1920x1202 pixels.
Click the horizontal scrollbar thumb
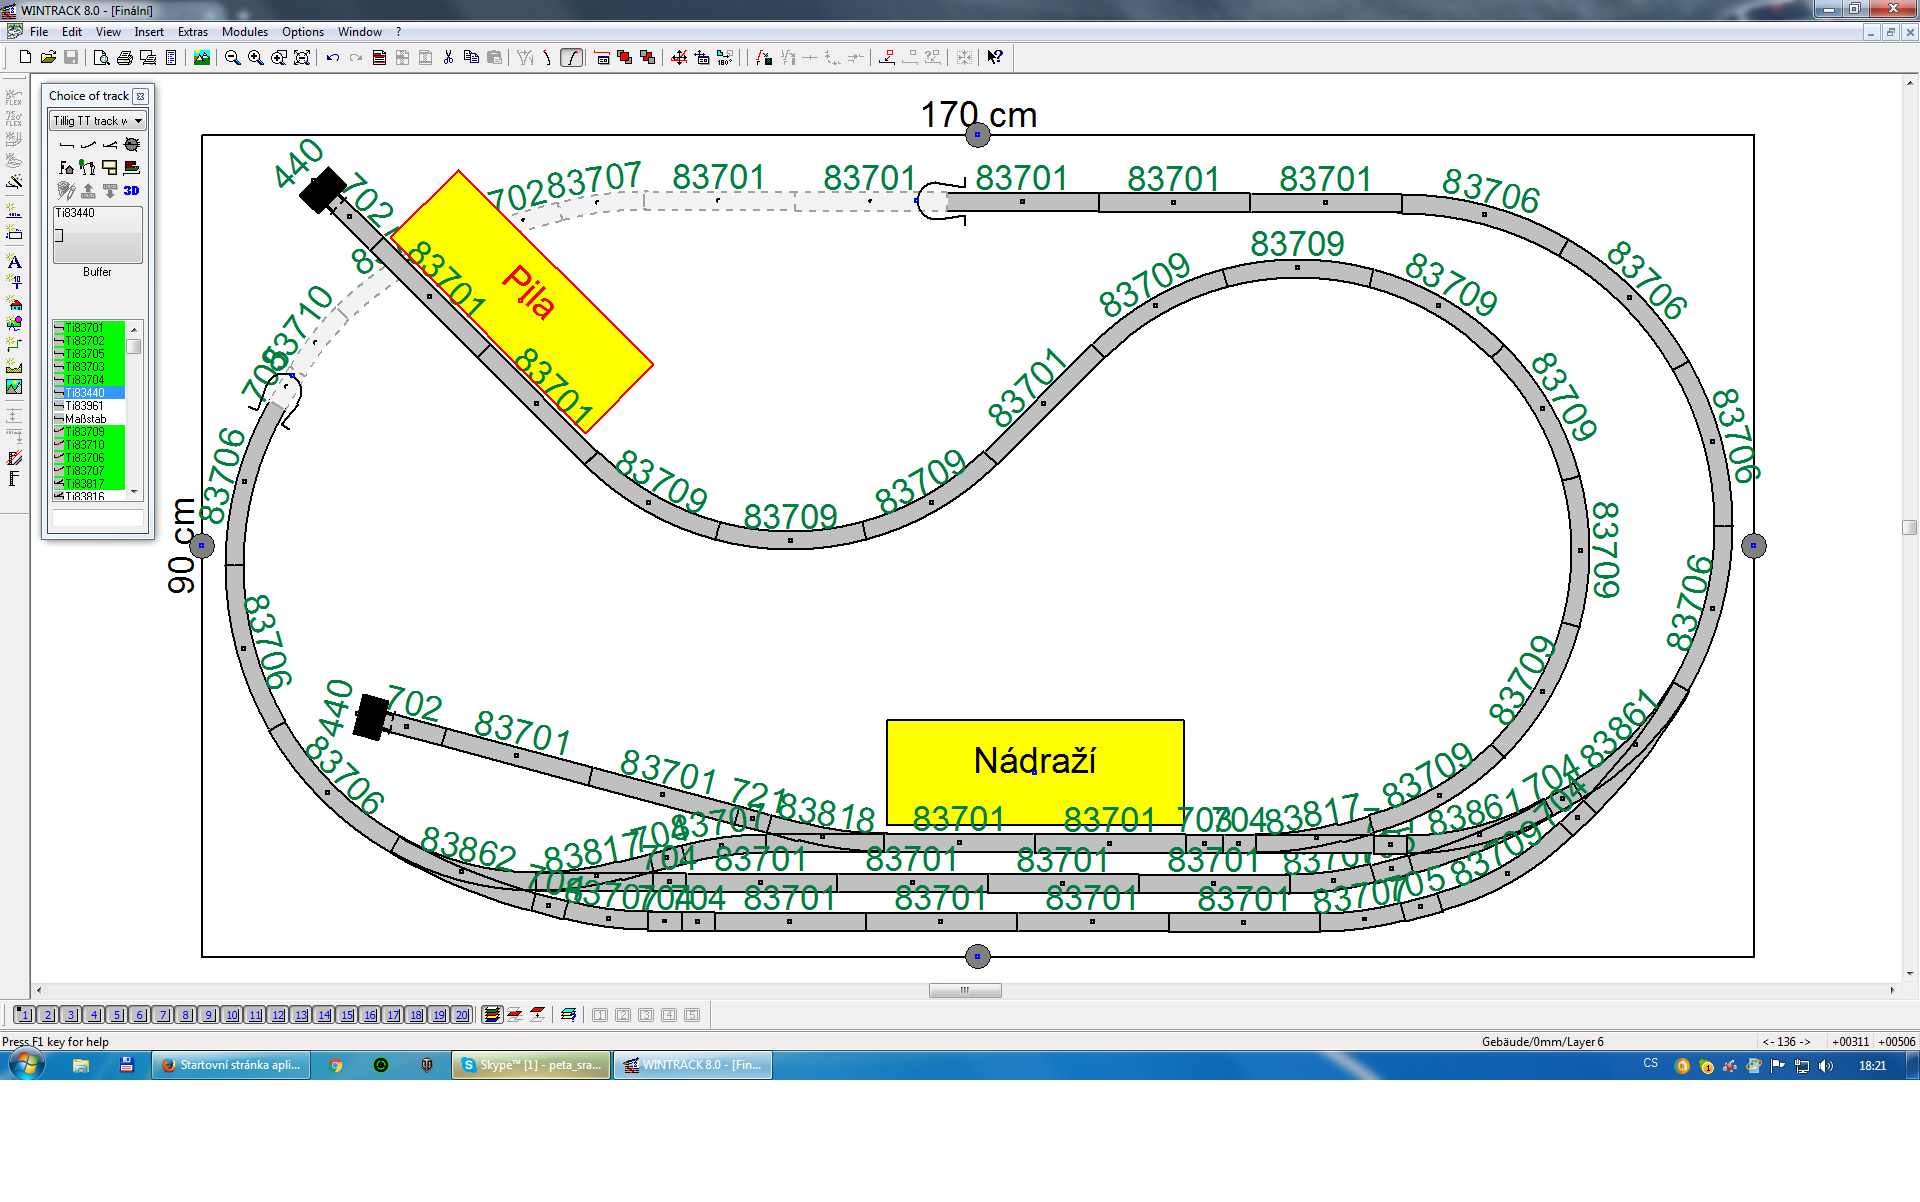(964, 990)
